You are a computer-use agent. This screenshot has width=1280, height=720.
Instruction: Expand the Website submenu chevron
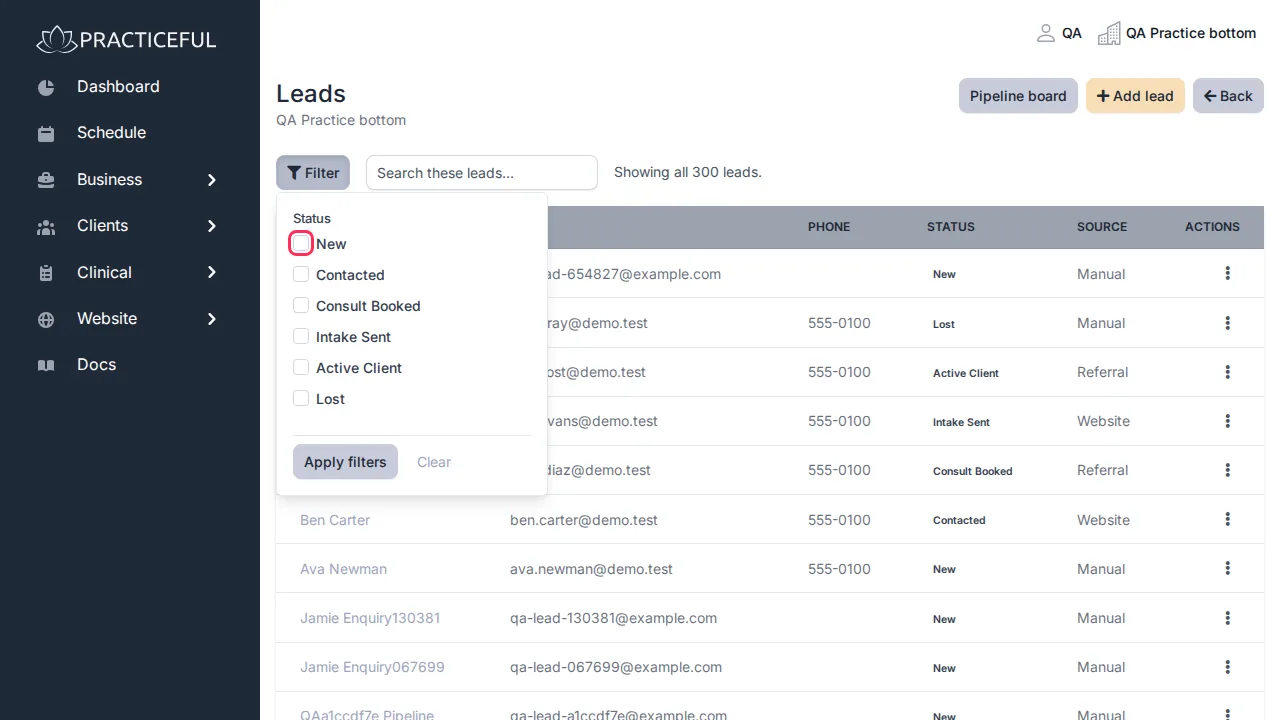(x=212, y=319)
